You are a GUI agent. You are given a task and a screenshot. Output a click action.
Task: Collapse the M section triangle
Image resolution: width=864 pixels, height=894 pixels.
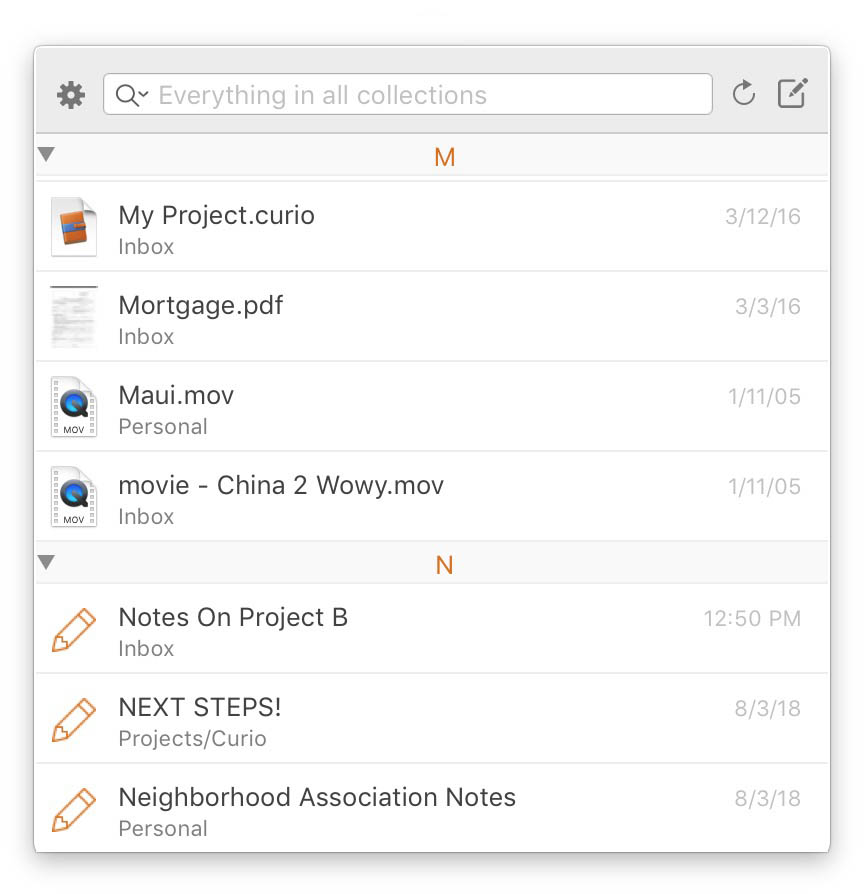tap(46, 155)
